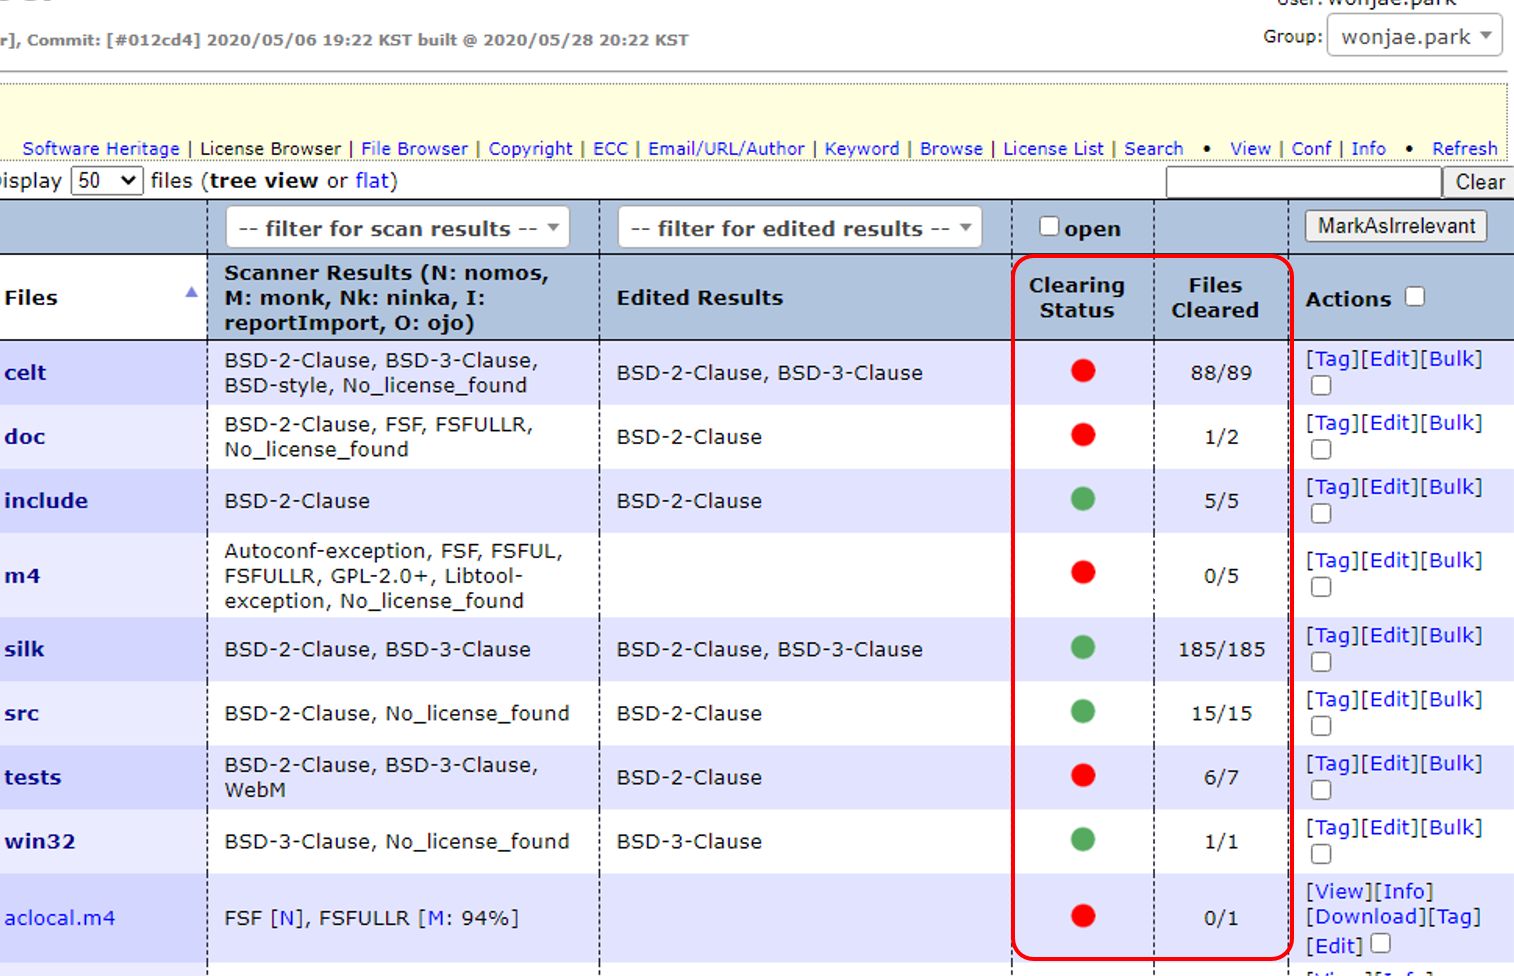The height and width of the screenshot is (976, 1514).
Task: Click [Tag] link in tests row
Action: [1333, 763]
